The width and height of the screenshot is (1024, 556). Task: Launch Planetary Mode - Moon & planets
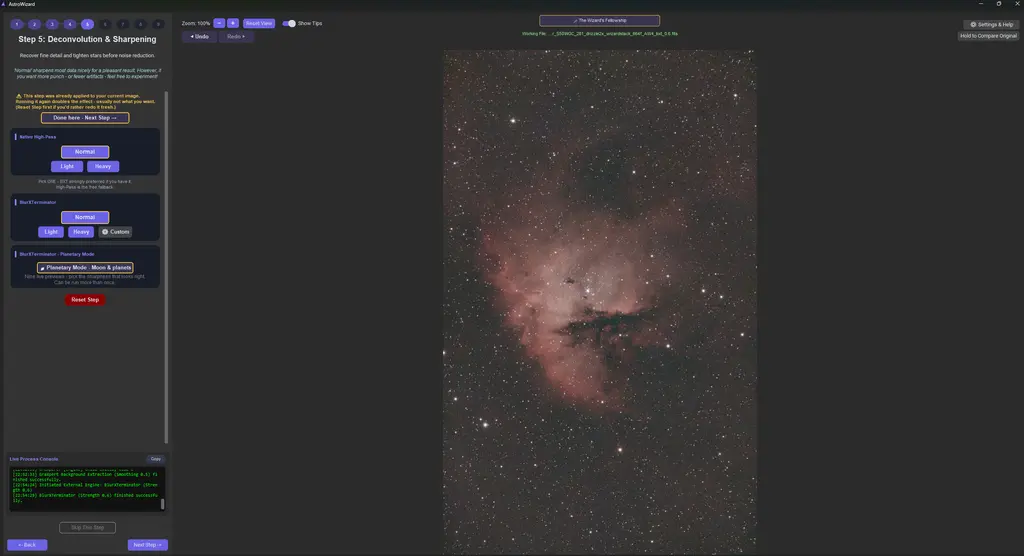pyautogui.click(x=85, y=267)
